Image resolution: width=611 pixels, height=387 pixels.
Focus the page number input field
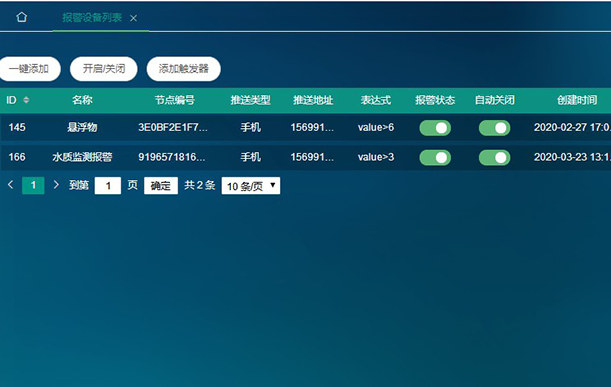[x=108, y=186]
